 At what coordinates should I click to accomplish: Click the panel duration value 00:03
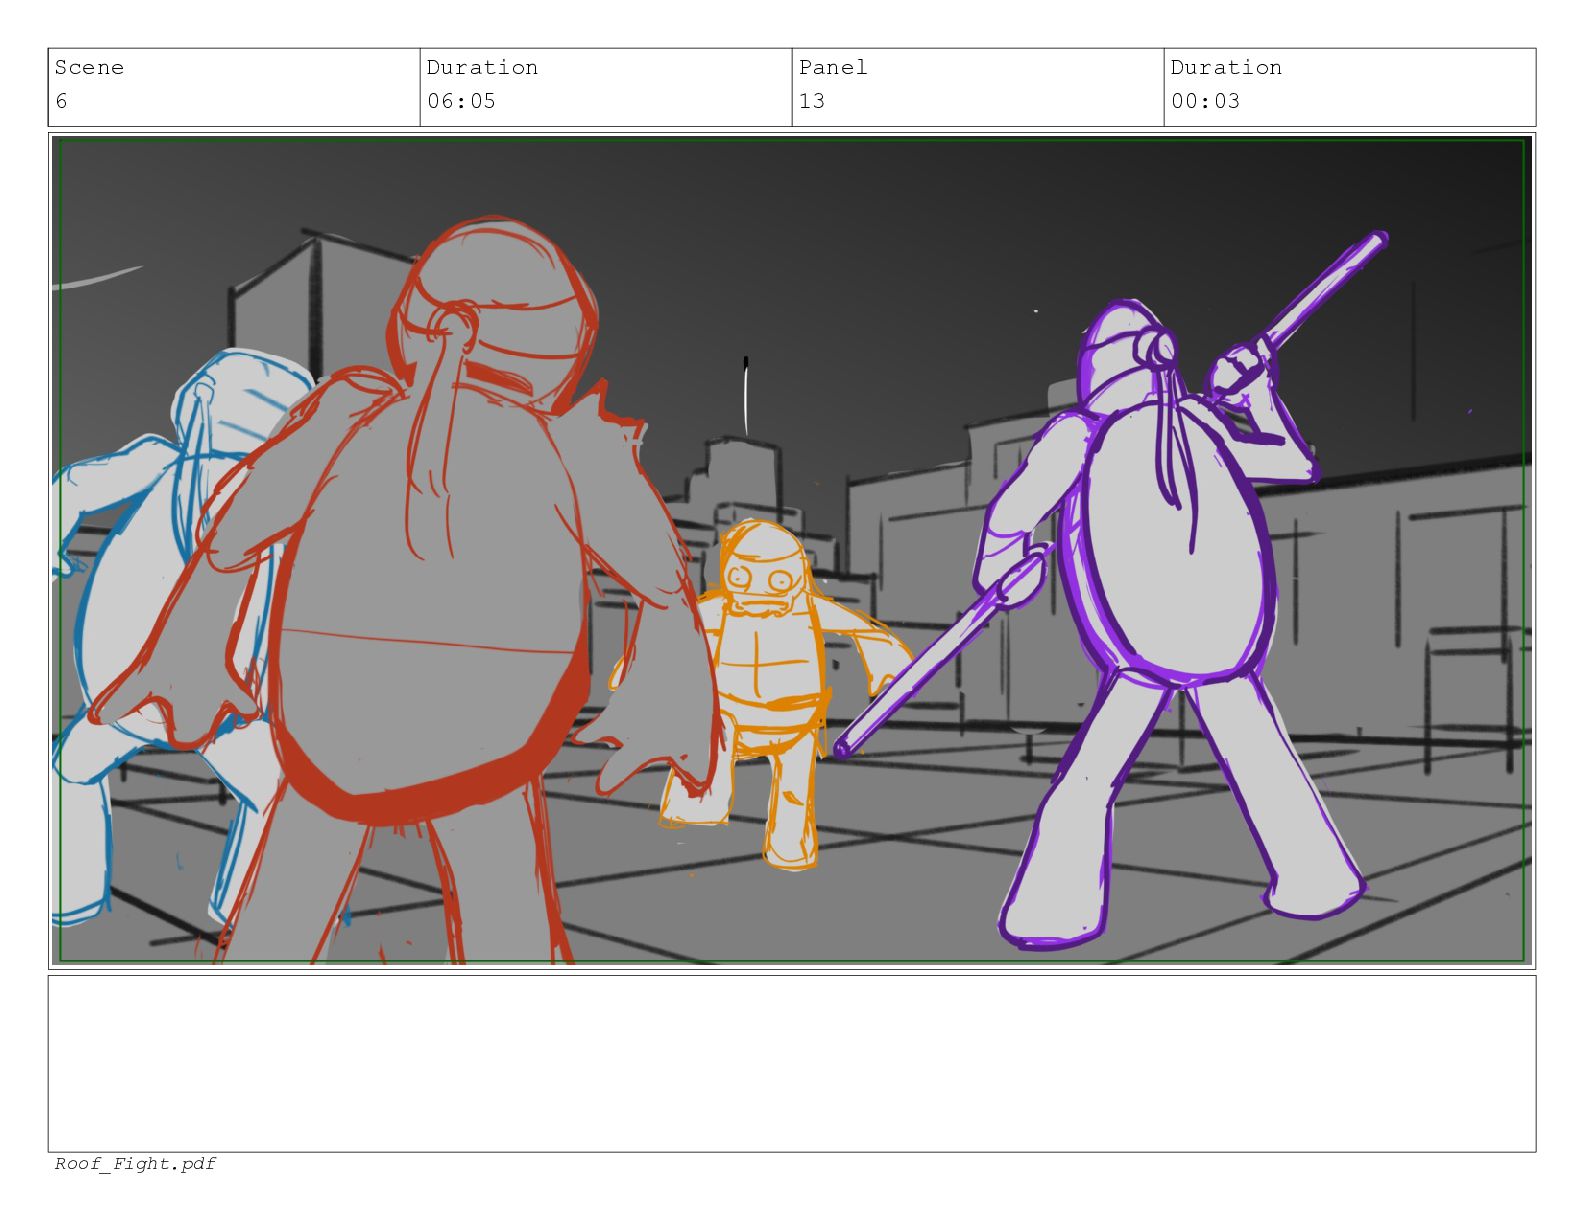click(1205, 101)
